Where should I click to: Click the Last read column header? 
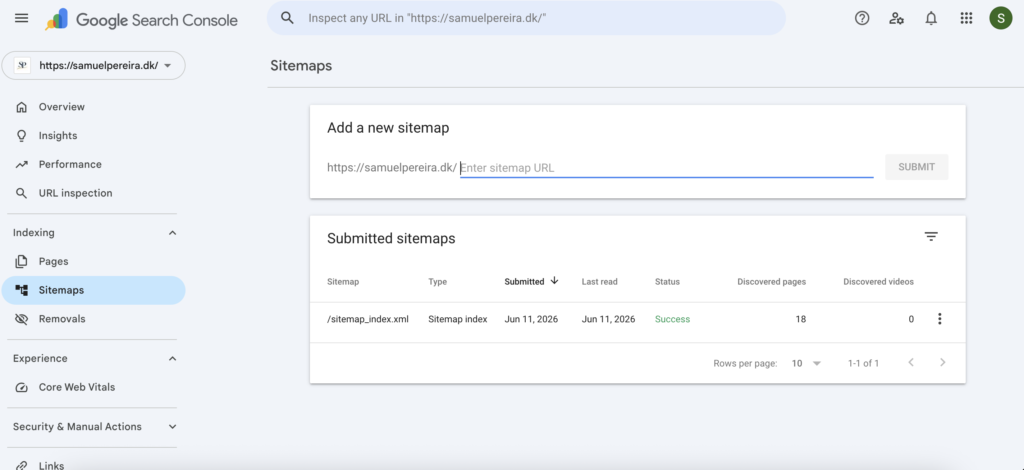click(x=600, y=281)
